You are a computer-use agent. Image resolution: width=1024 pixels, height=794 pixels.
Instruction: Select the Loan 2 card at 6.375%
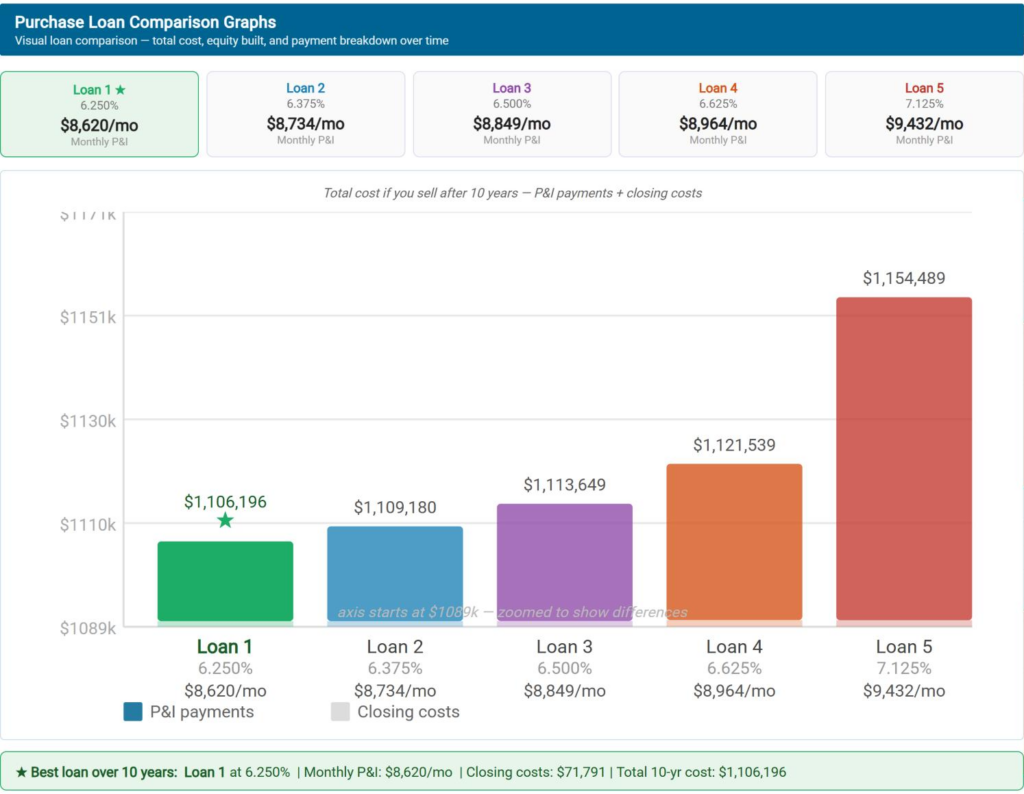306,114
